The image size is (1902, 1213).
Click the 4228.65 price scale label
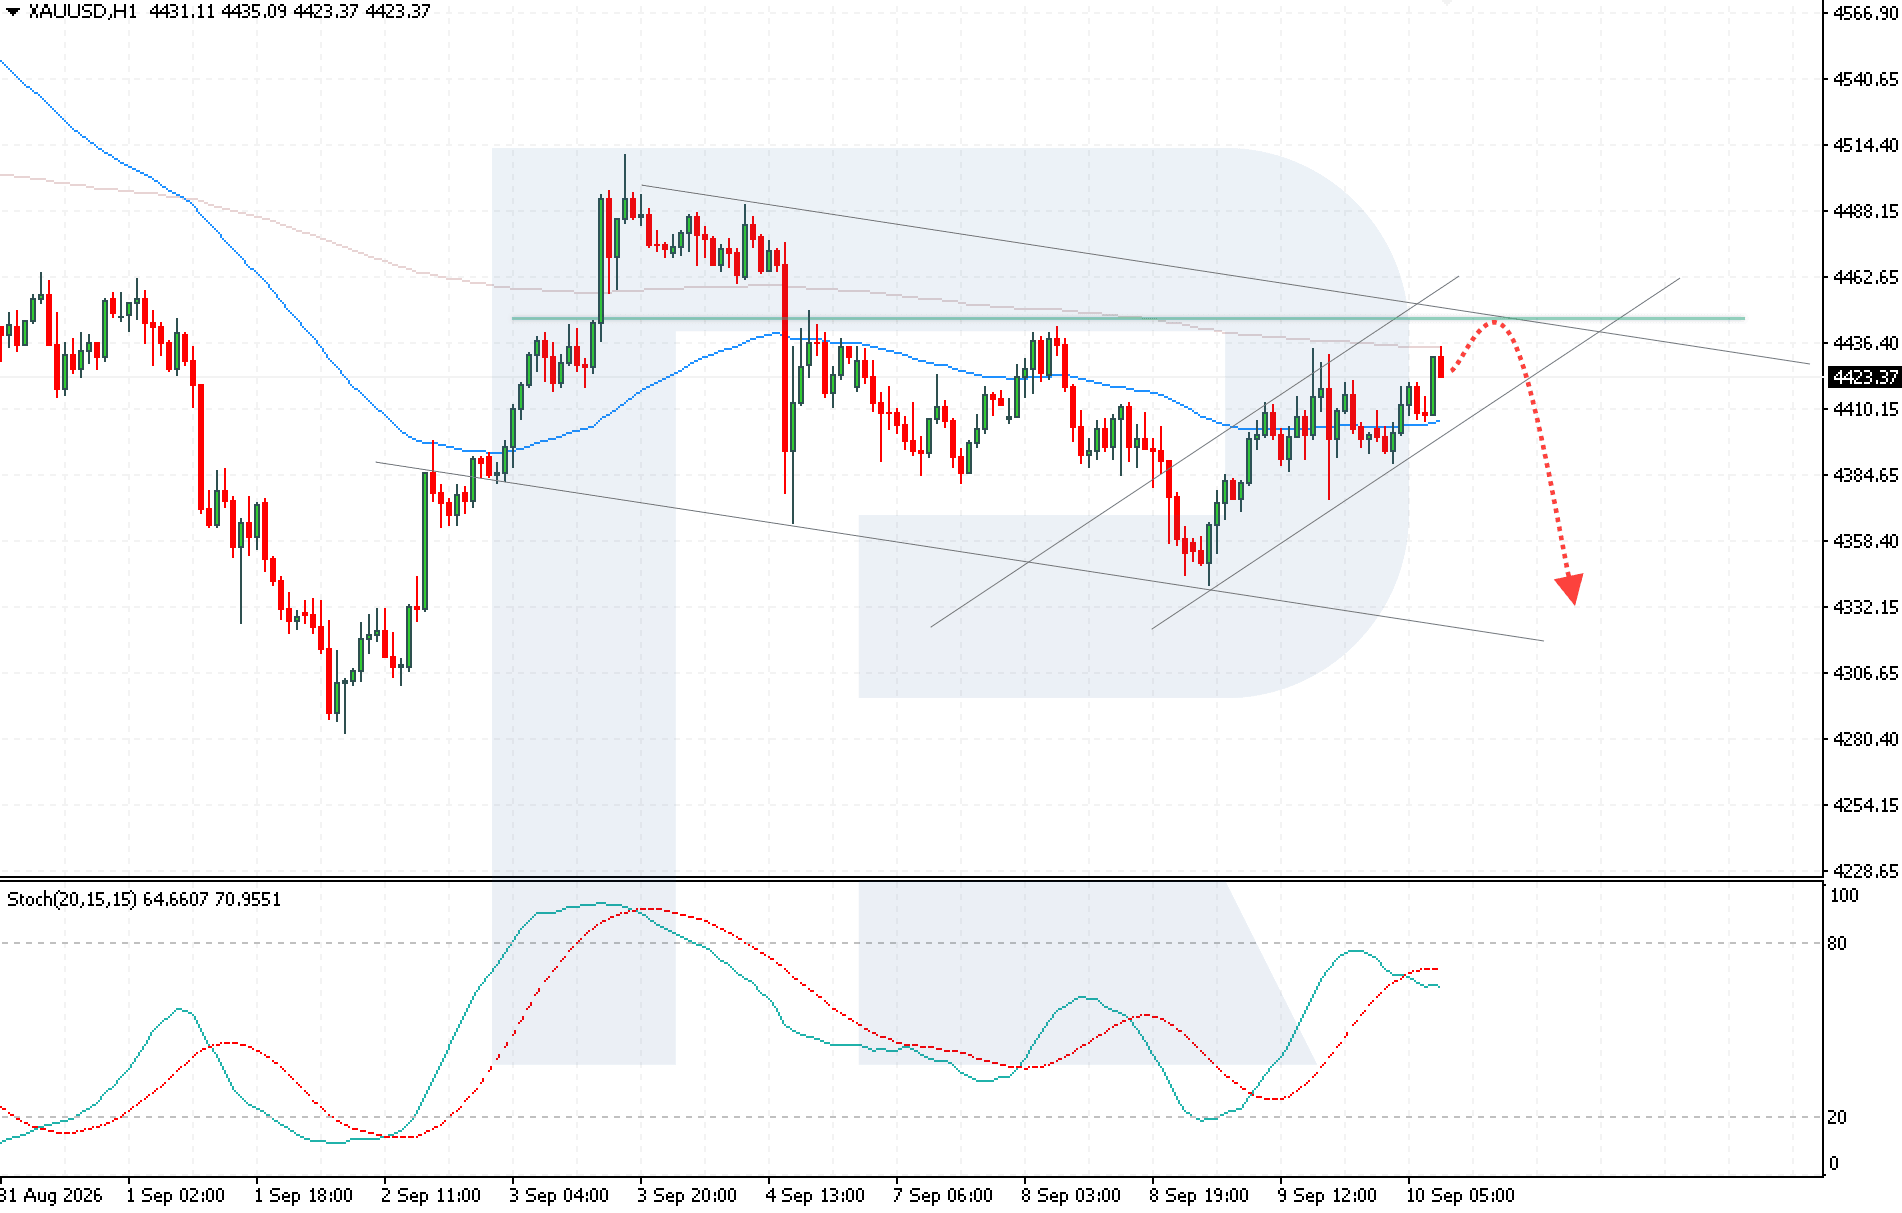click(x=1865, y=871)
